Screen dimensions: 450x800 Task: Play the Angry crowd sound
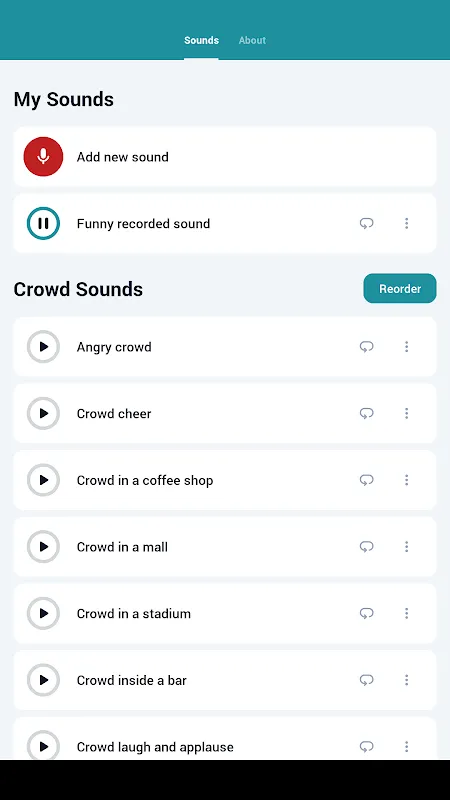click(x=43, y=347)
